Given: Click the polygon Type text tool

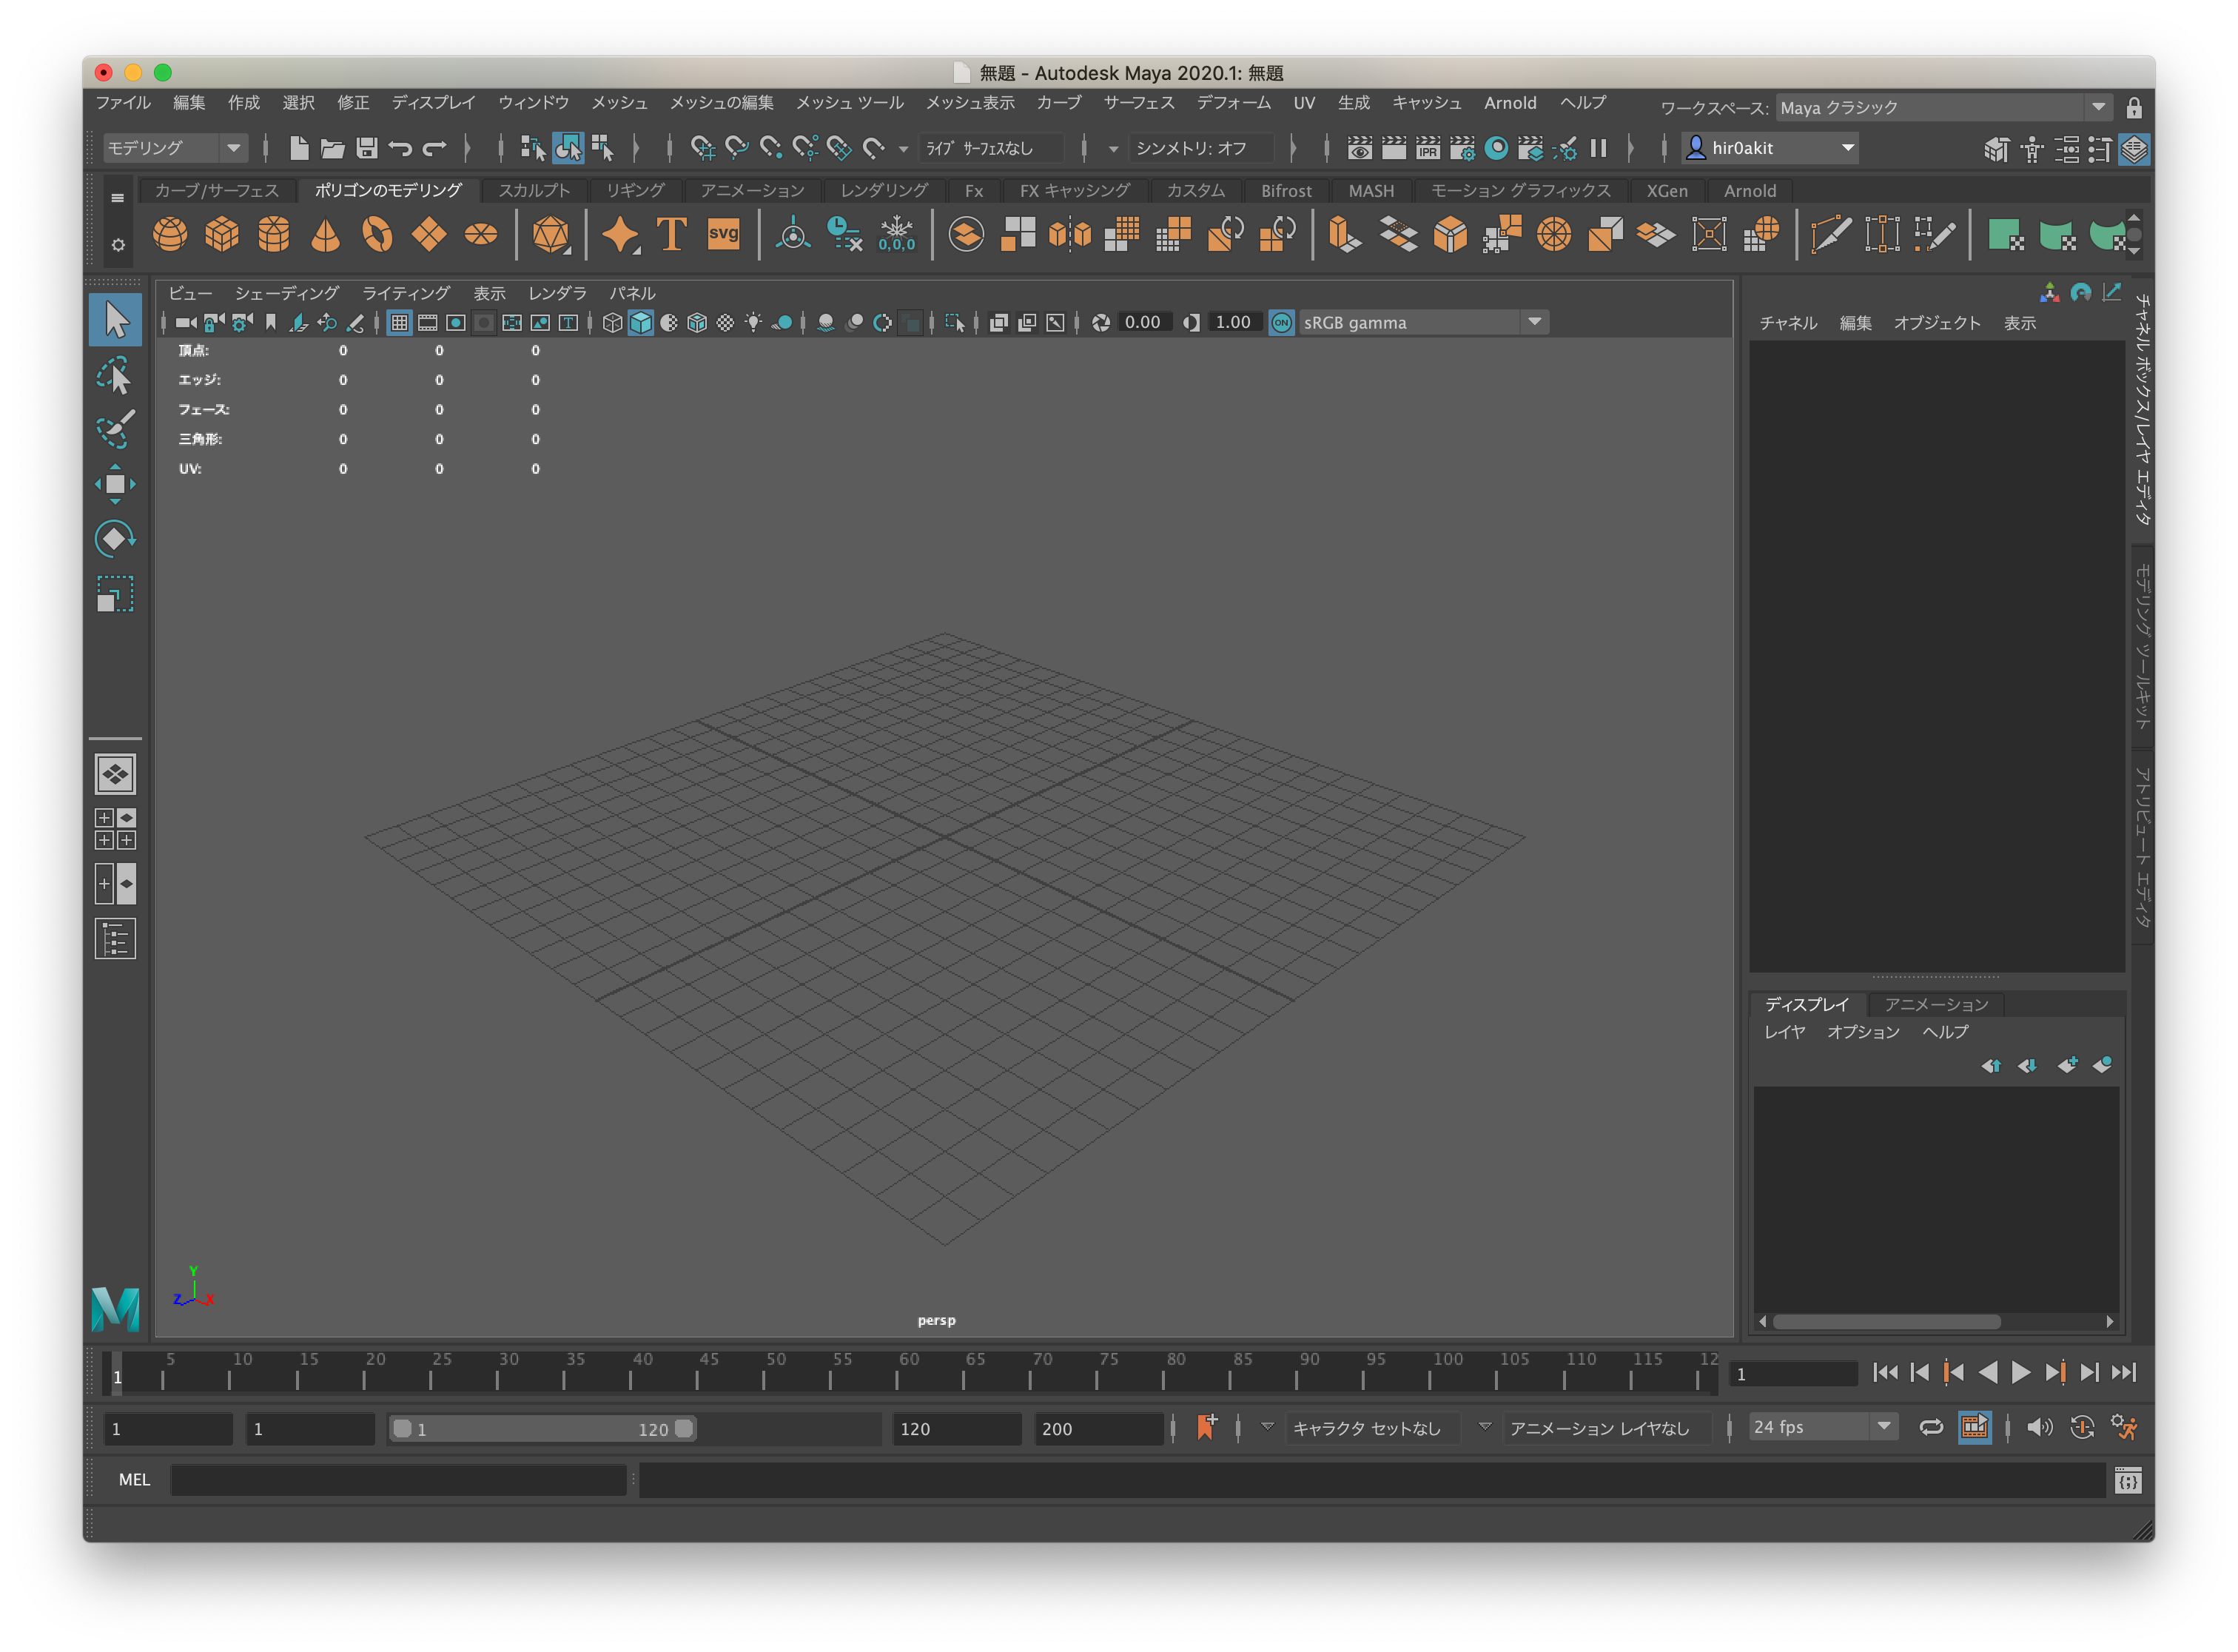Looking at the screenshot, I should (672, 235).
